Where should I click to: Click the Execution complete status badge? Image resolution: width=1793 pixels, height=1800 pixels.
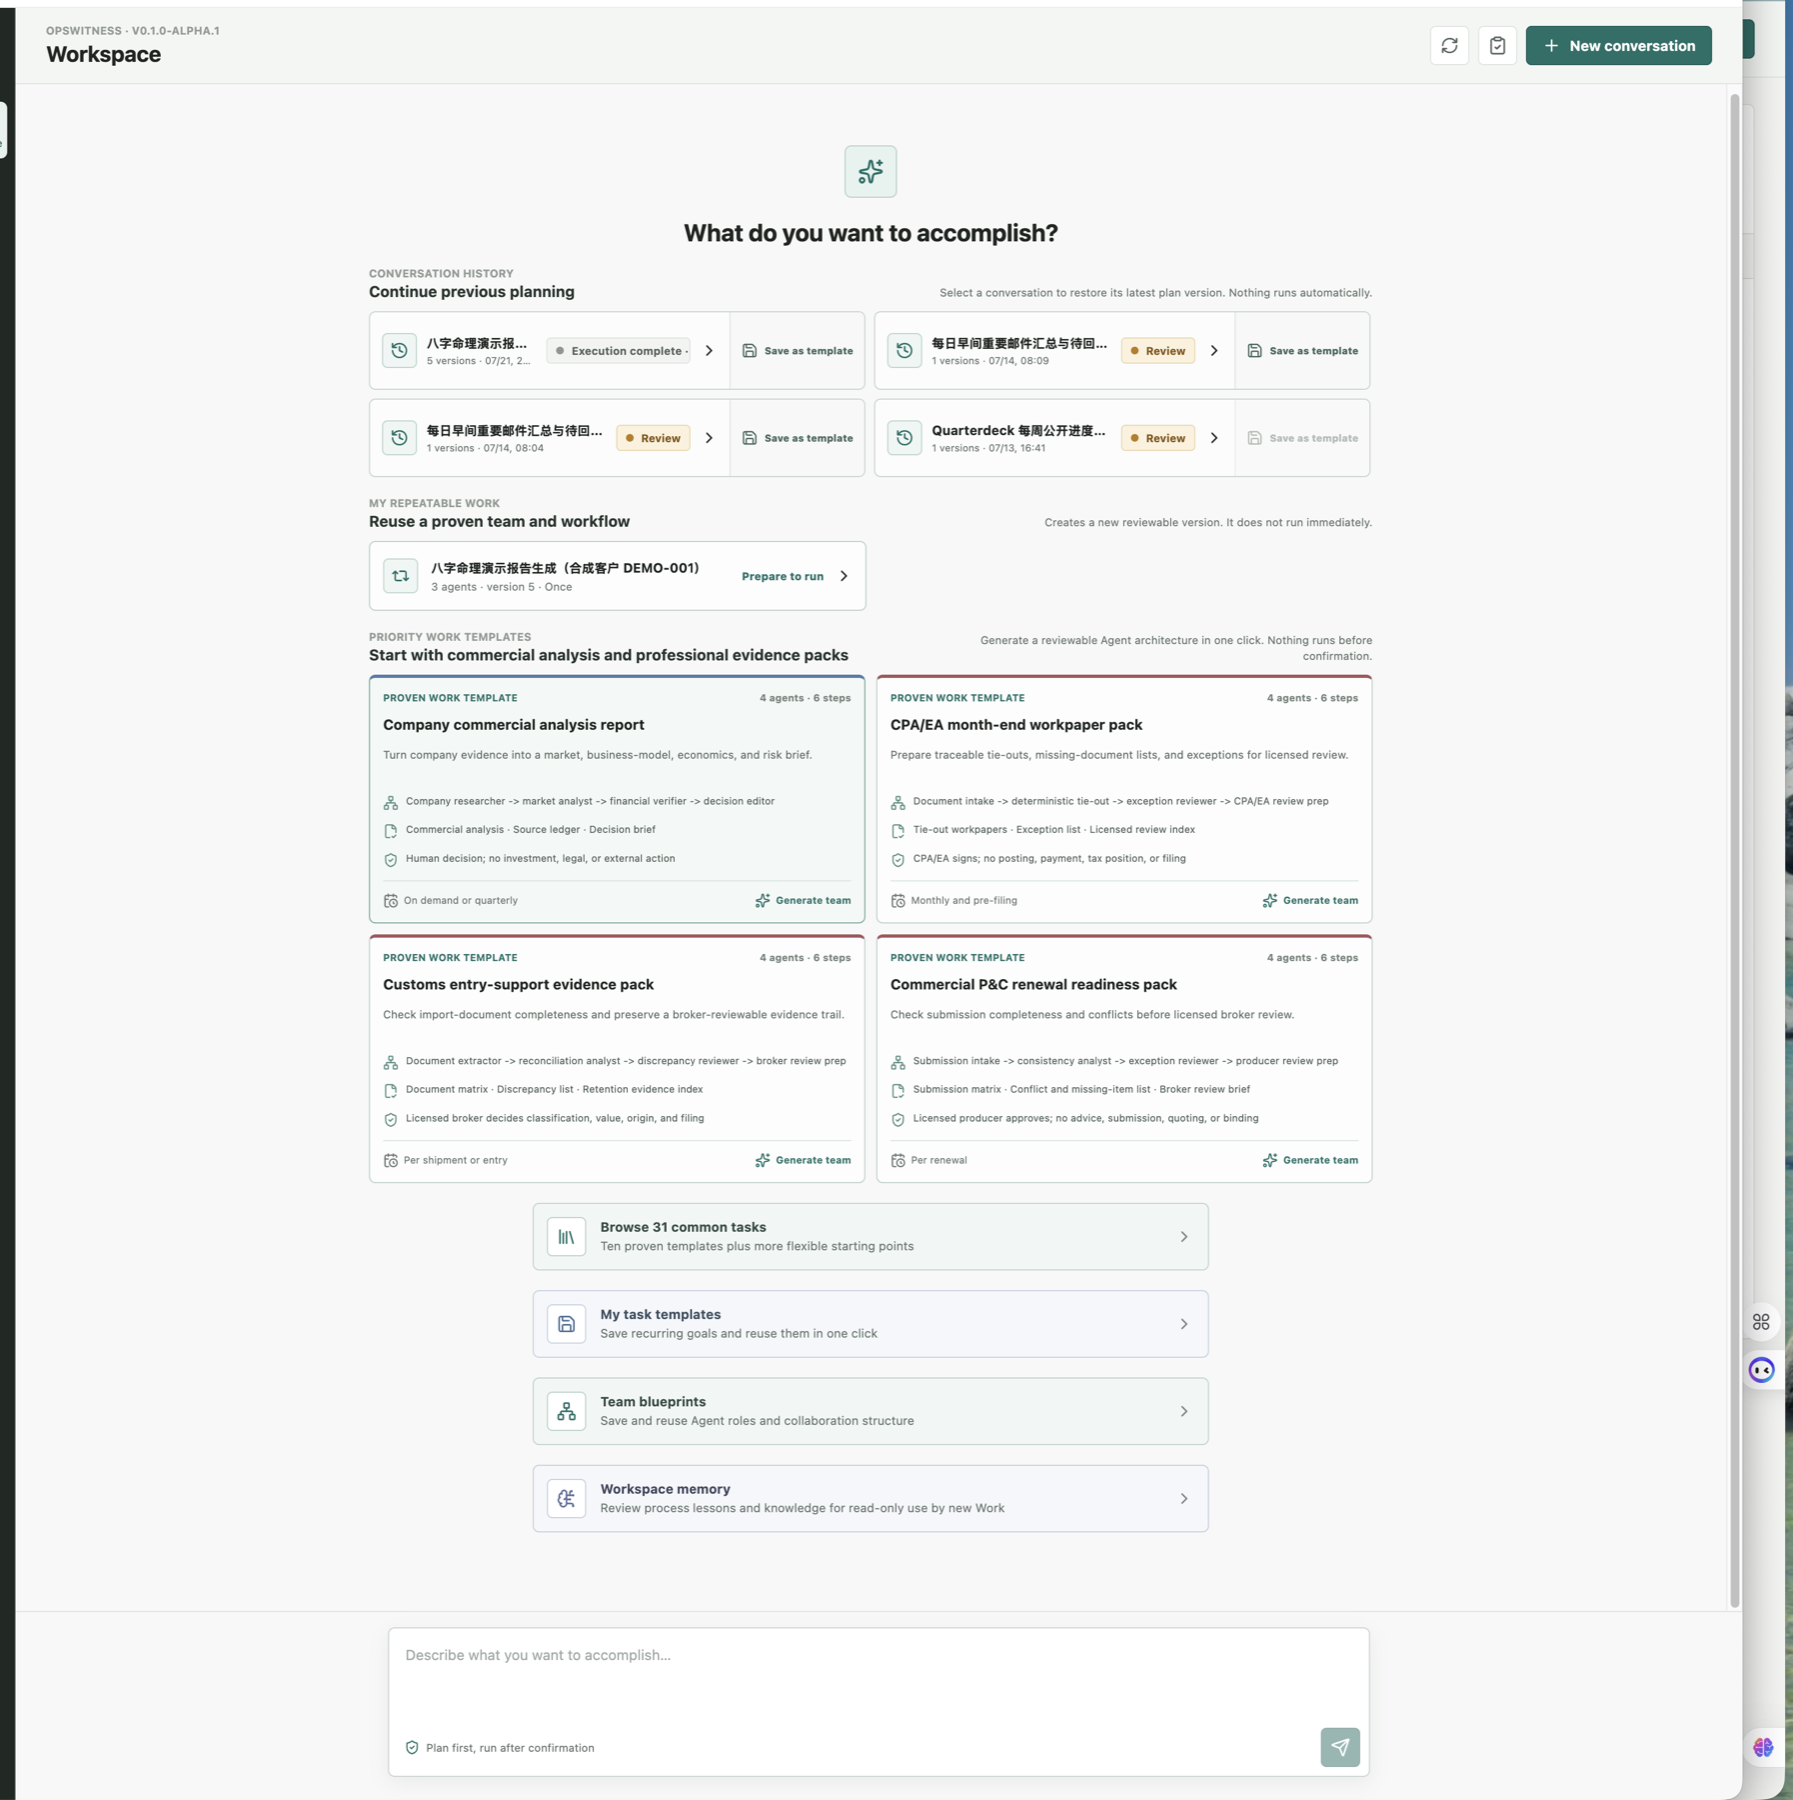[x=618, y=351]
